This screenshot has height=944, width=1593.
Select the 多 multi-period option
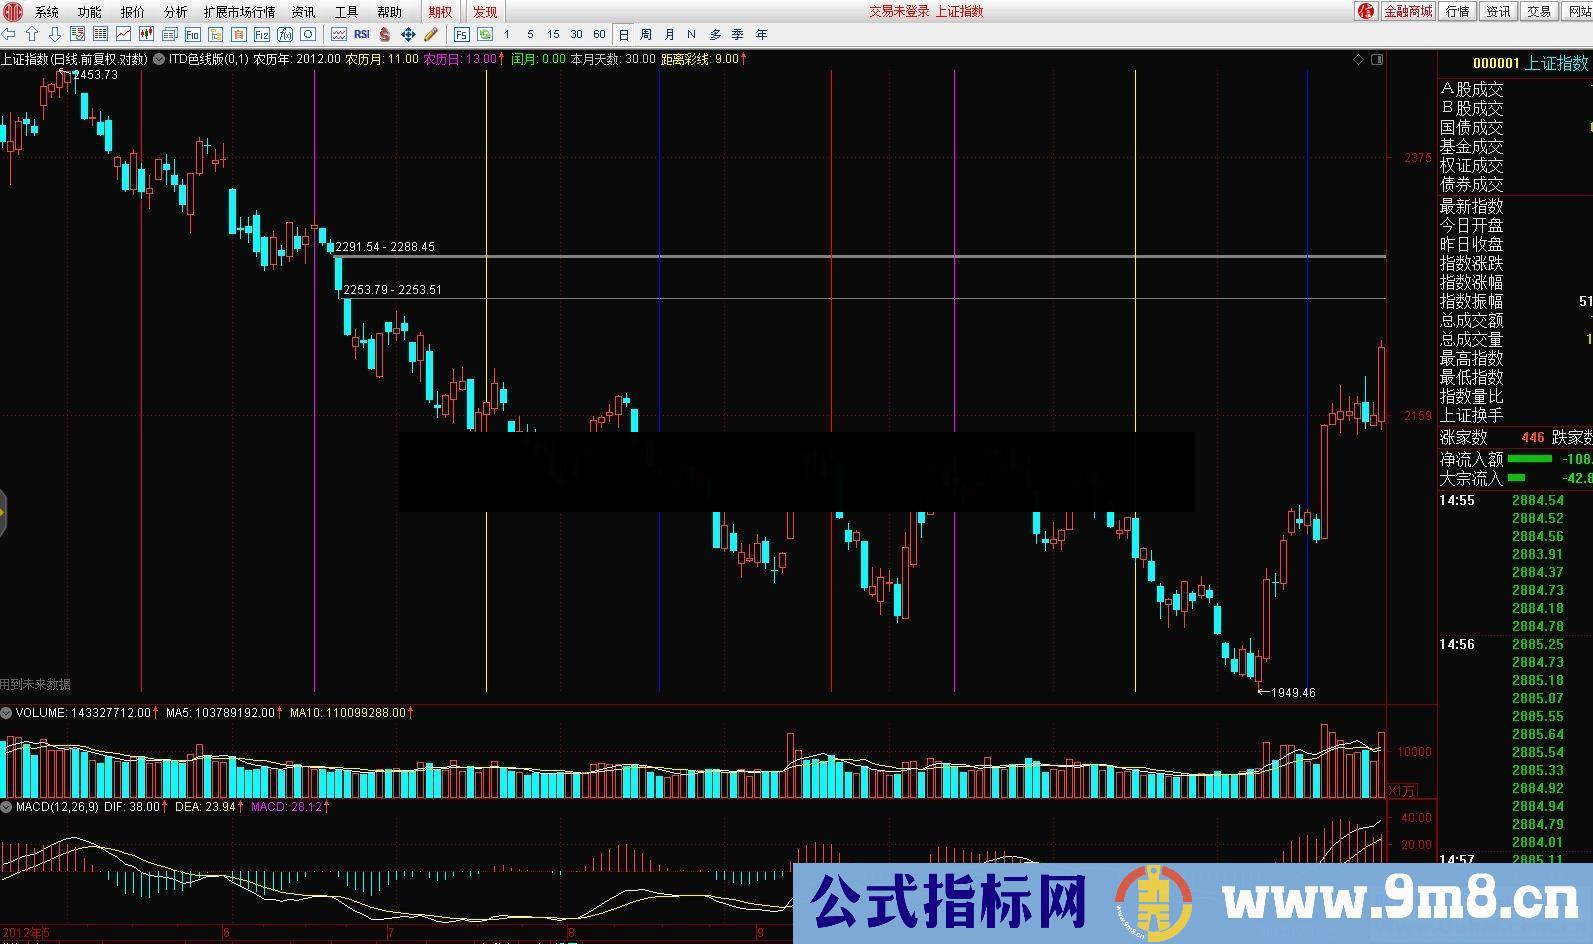715,34
